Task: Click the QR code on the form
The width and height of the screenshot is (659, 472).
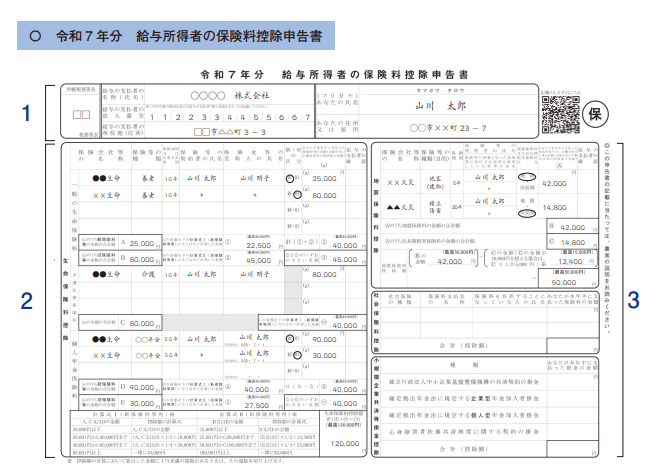Action: click(559, 115)
